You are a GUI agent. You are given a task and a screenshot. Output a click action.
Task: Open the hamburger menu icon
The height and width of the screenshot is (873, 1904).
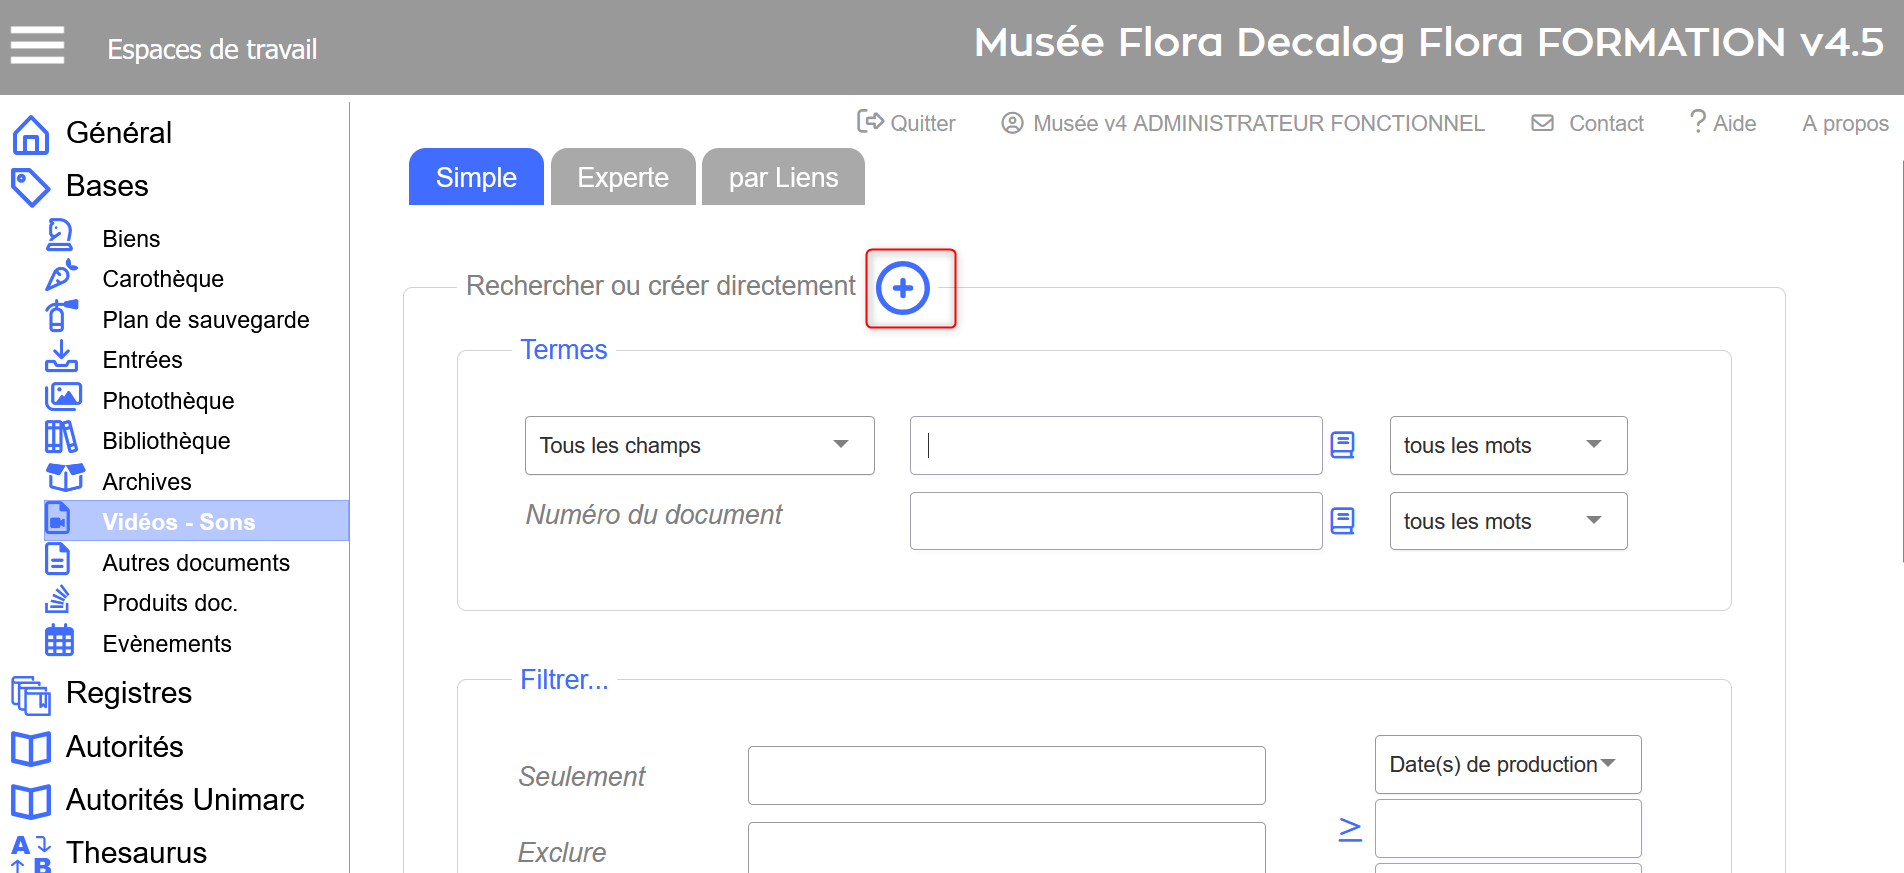tap(37, 46)
